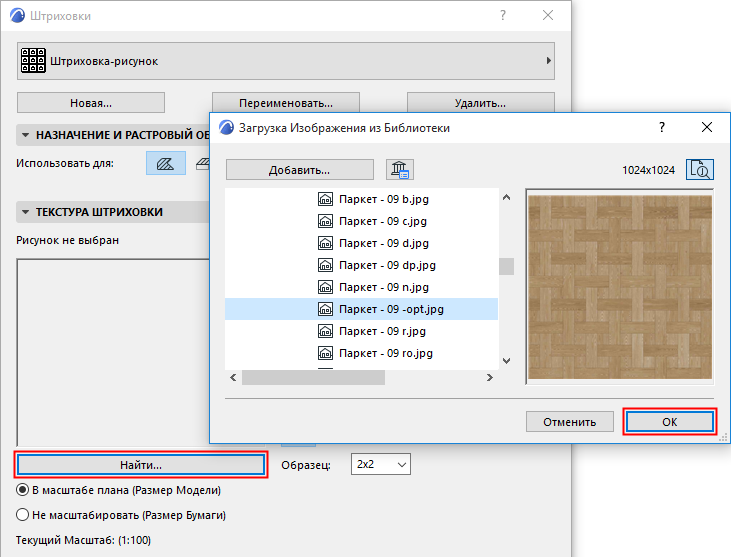Screen dimensions: 731x557
Task: Click the horizontal scrollbar thumb in file list
Action: click(x=313, y=378)
